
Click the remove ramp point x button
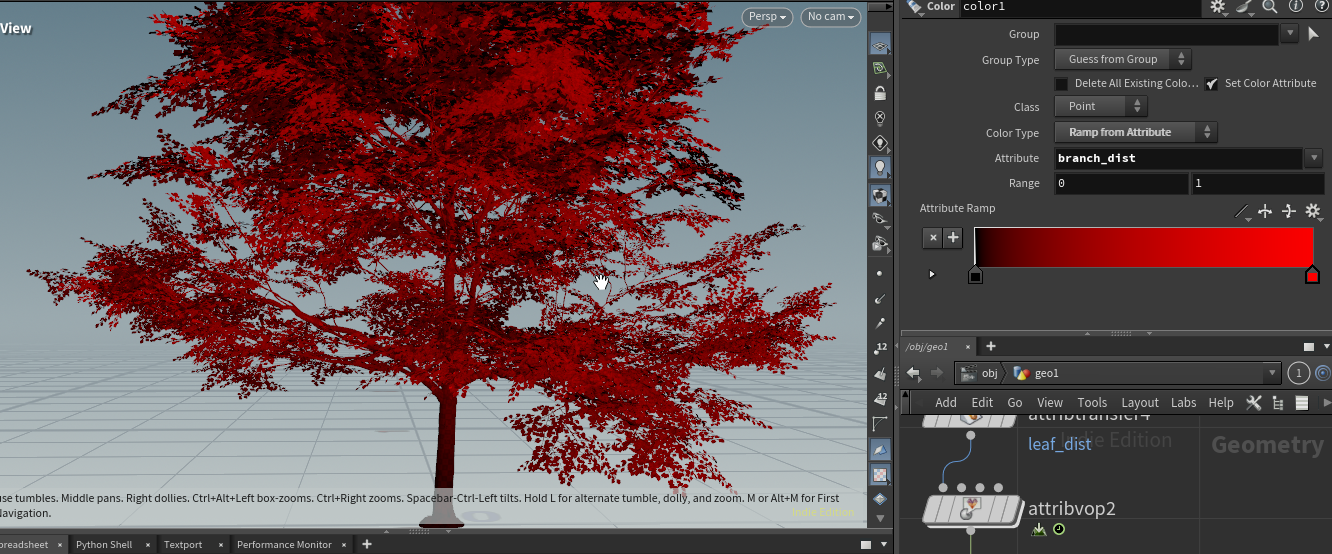tap(932, 237)
